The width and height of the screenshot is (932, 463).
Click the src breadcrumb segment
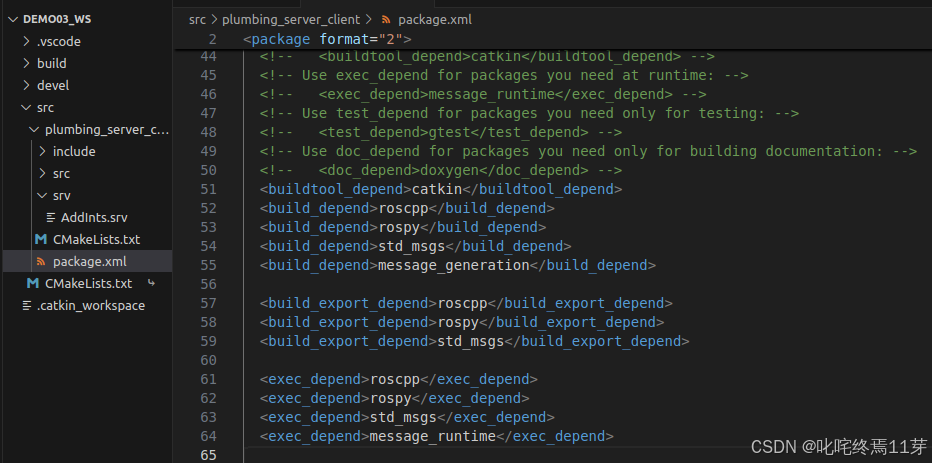click(197, 20)
